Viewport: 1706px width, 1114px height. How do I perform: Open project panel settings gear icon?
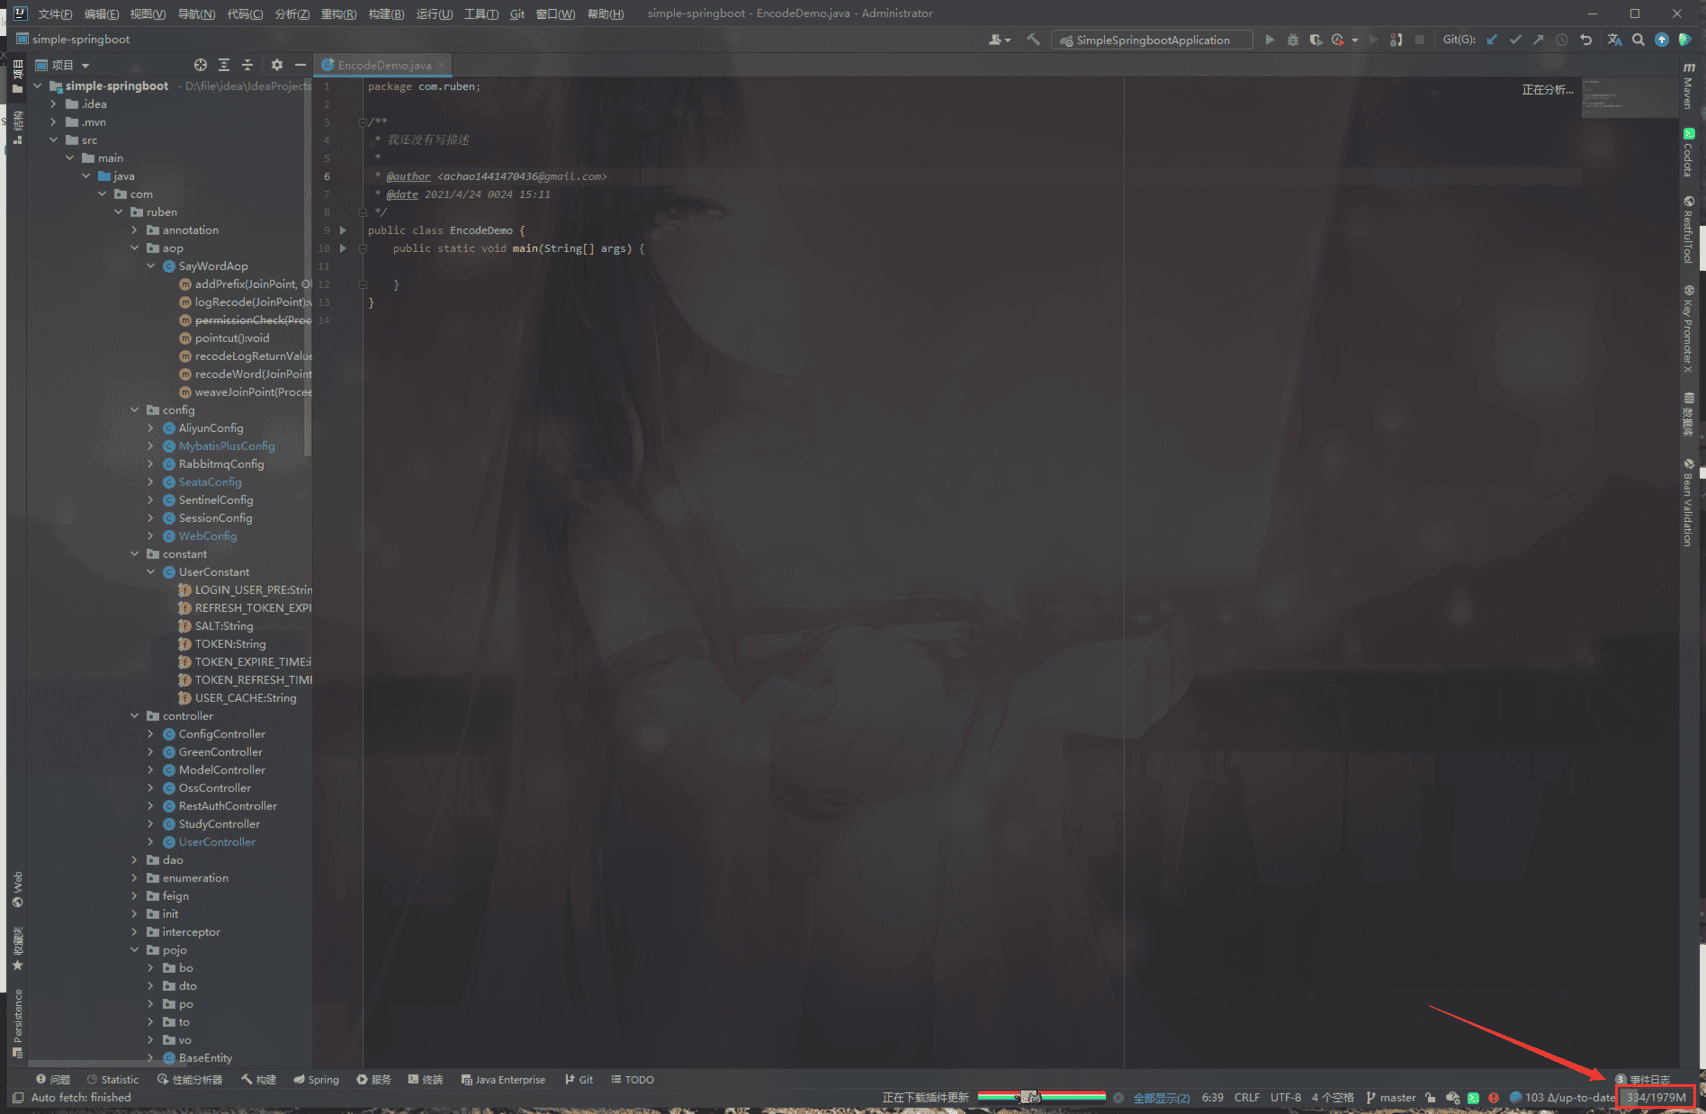tap(277, 65)
